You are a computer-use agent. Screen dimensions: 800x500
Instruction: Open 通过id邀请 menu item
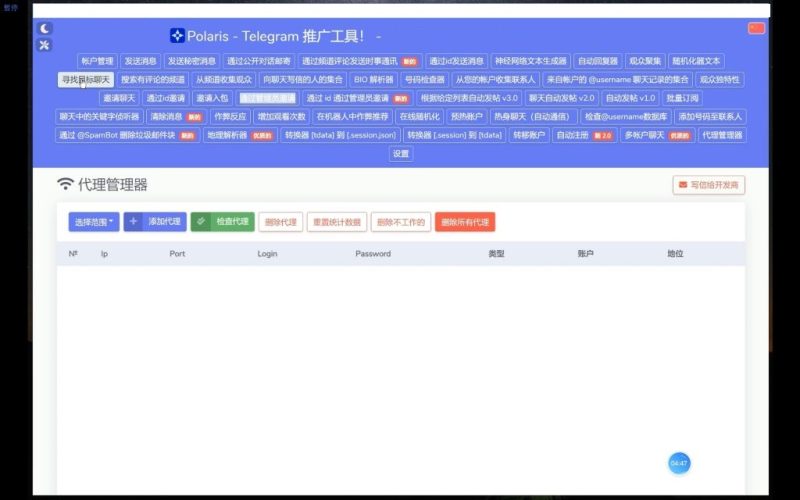[x=166, y=98]
